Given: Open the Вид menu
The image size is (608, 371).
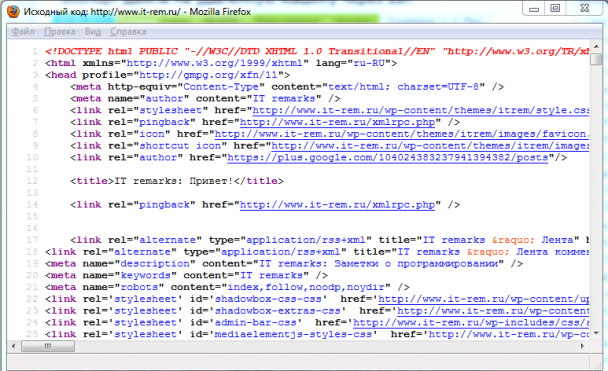Looking at the screenshot, I should click(x=93, y=31).
